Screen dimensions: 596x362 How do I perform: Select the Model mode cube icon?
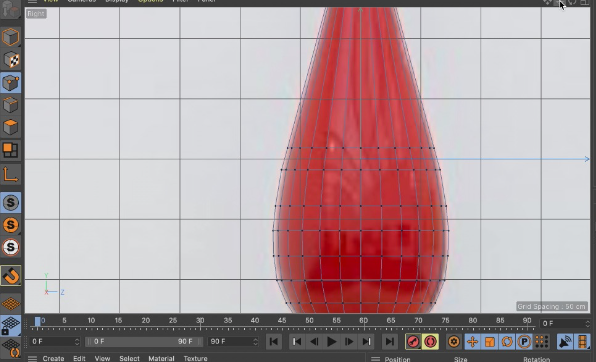[11, 37]
